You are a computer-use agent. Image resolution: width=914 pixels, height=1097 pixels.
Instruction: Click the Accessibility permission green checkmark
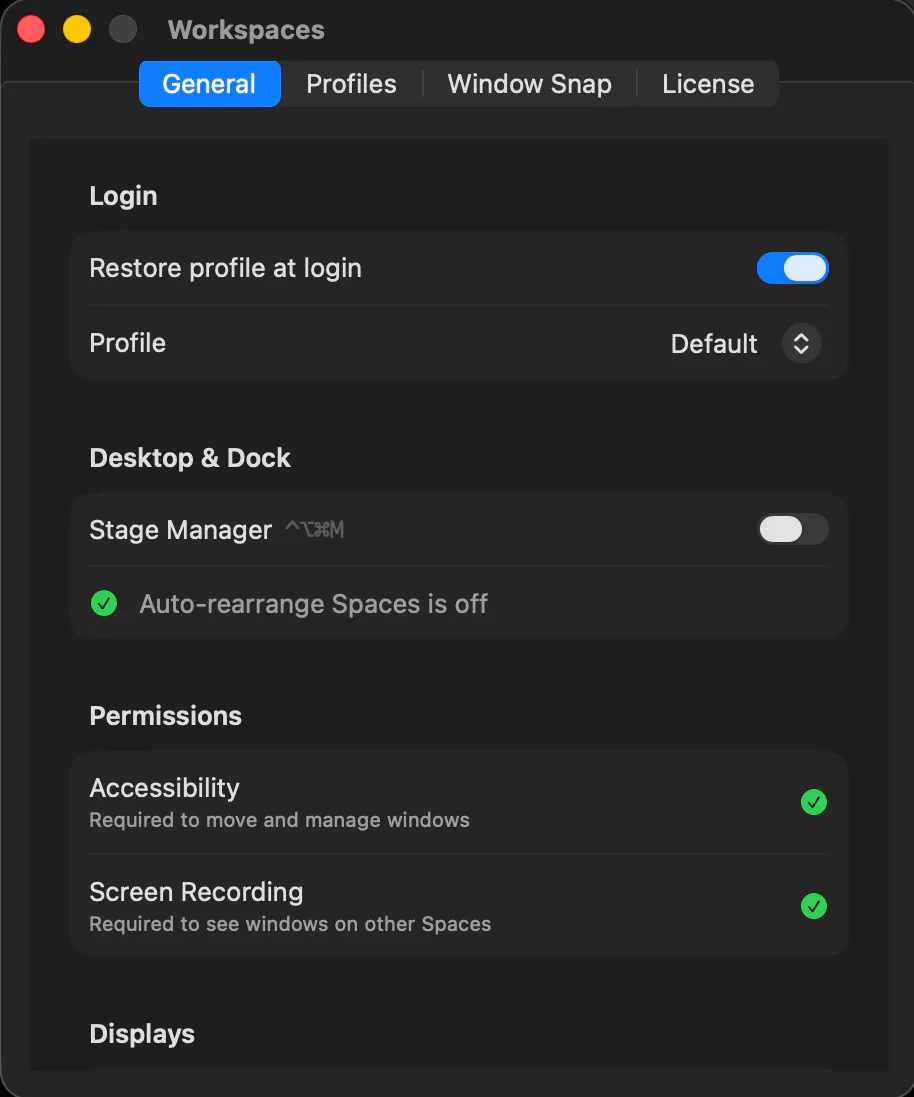point(813,802)
